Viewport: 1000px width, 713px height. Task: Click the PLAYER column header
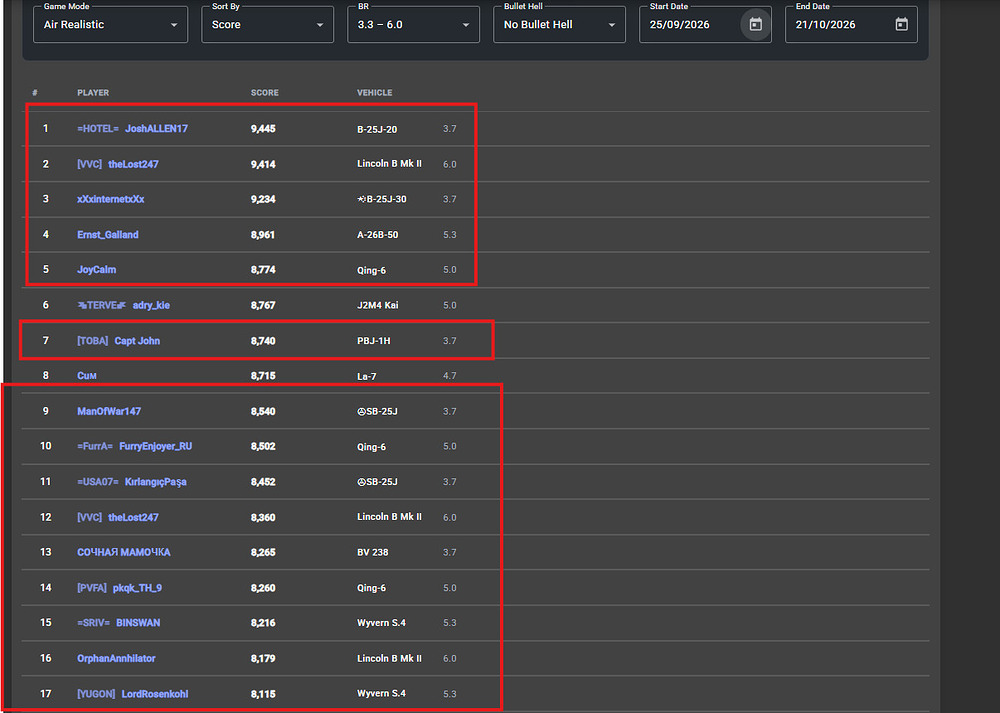tap(93, 92)
